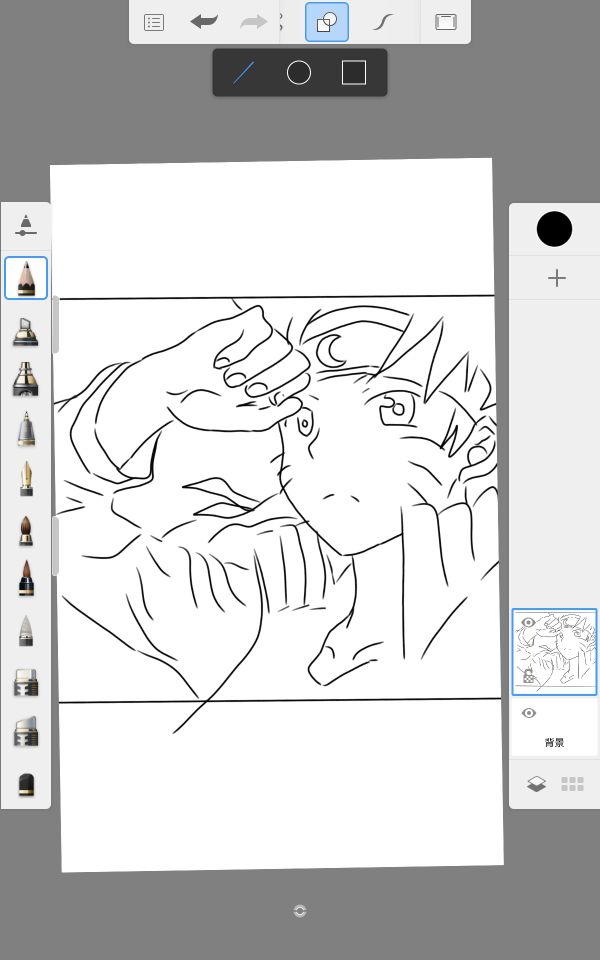
Task: Open the predictive stroke curve tool
Action: click(x=383, y=22)
